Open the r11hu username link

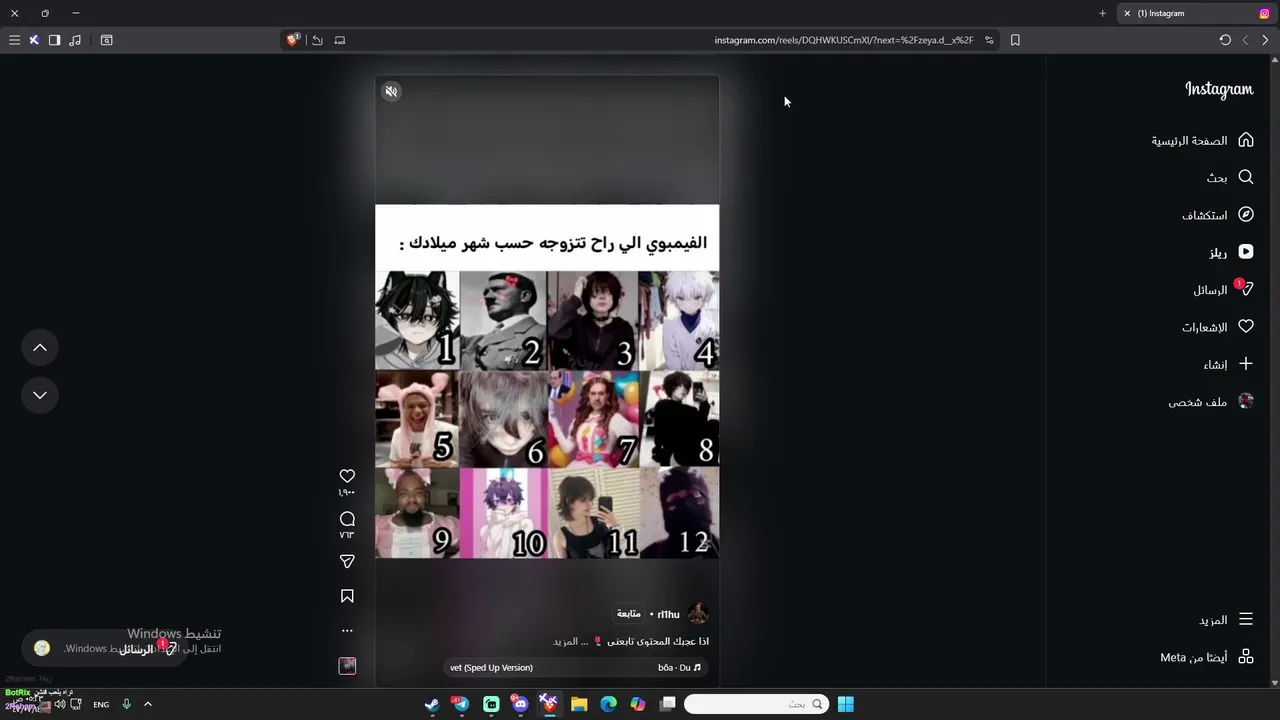(x=668, y=614)
